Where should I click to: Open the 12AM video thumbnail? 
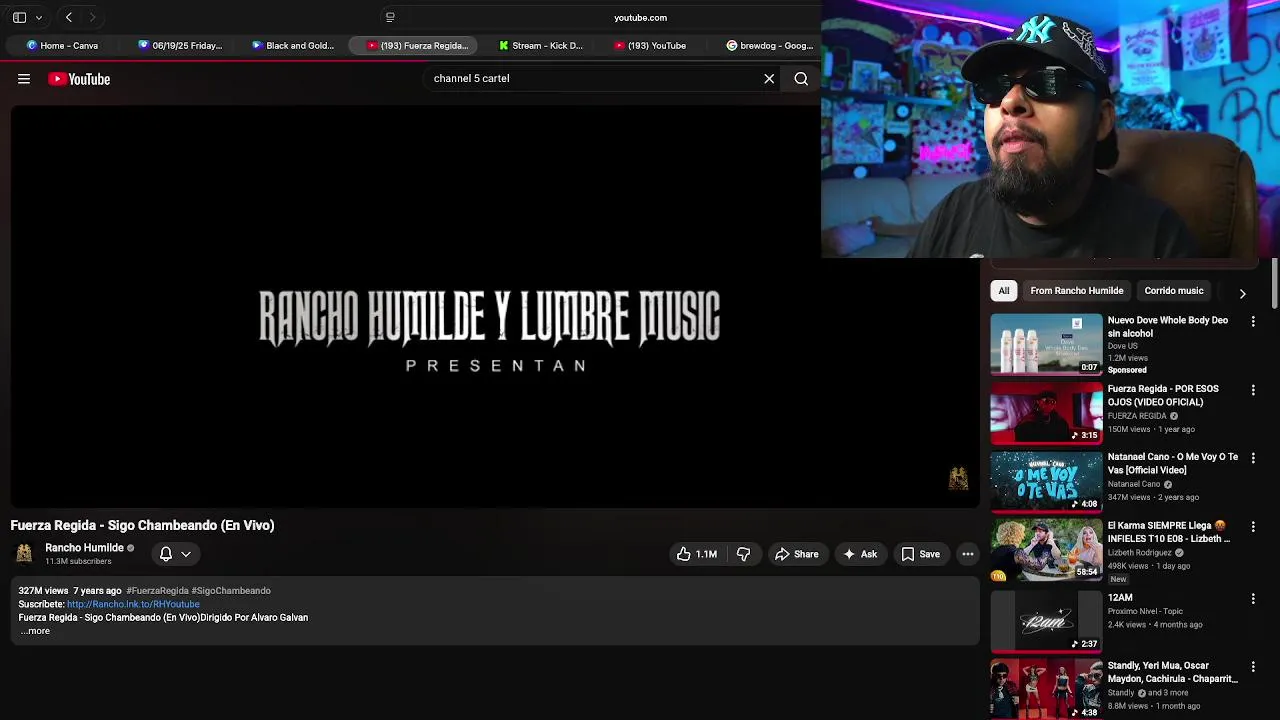(x=1046, y=621)
